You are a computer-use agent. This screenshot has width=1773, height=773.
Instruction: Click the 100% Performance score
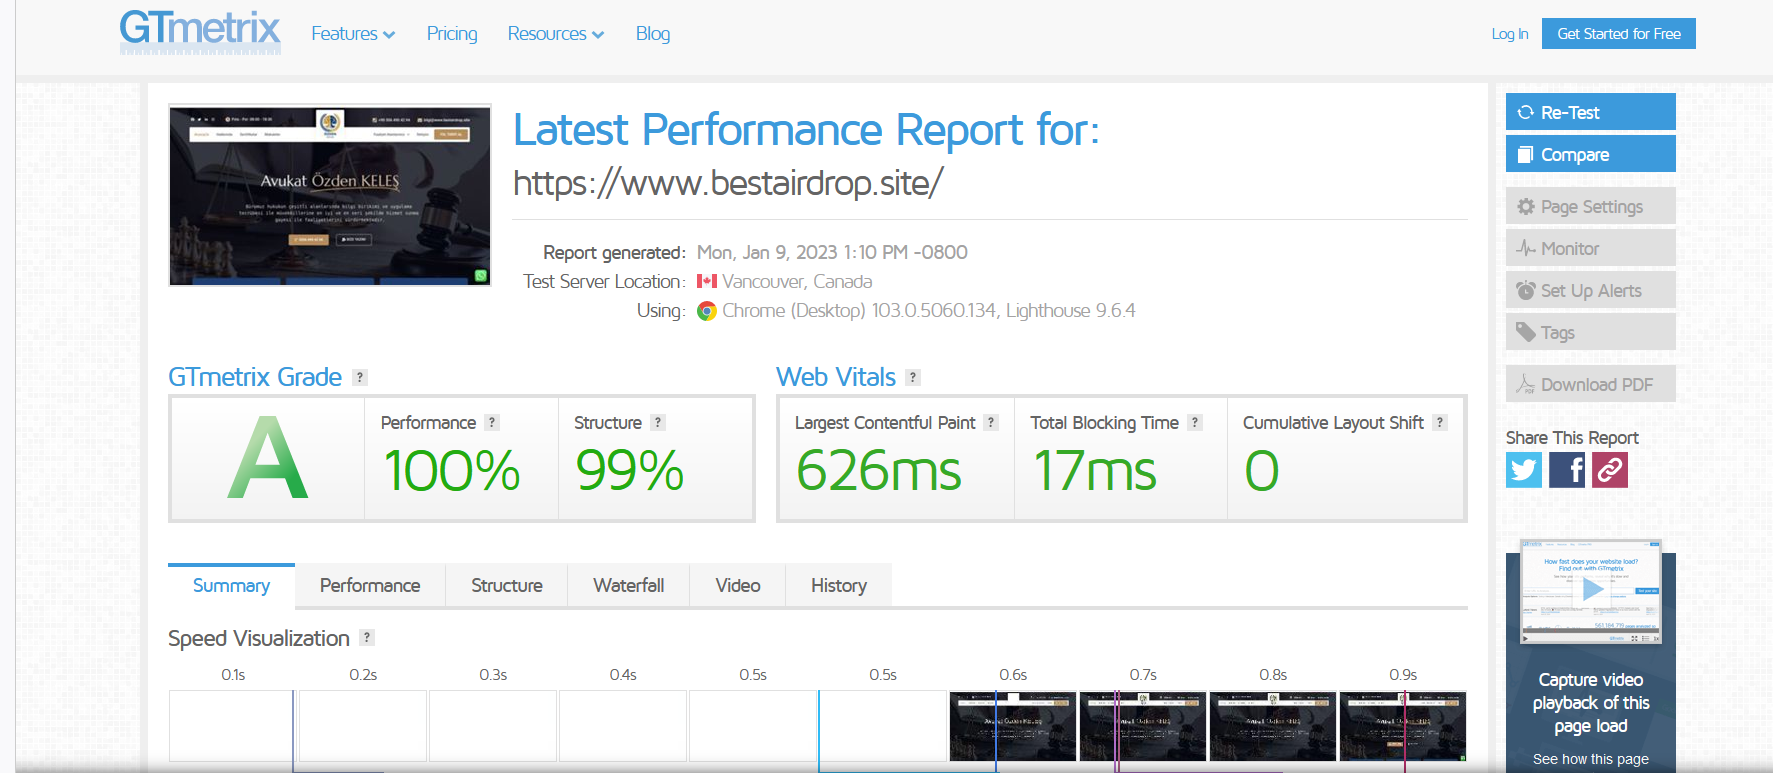tap(452, 471)
